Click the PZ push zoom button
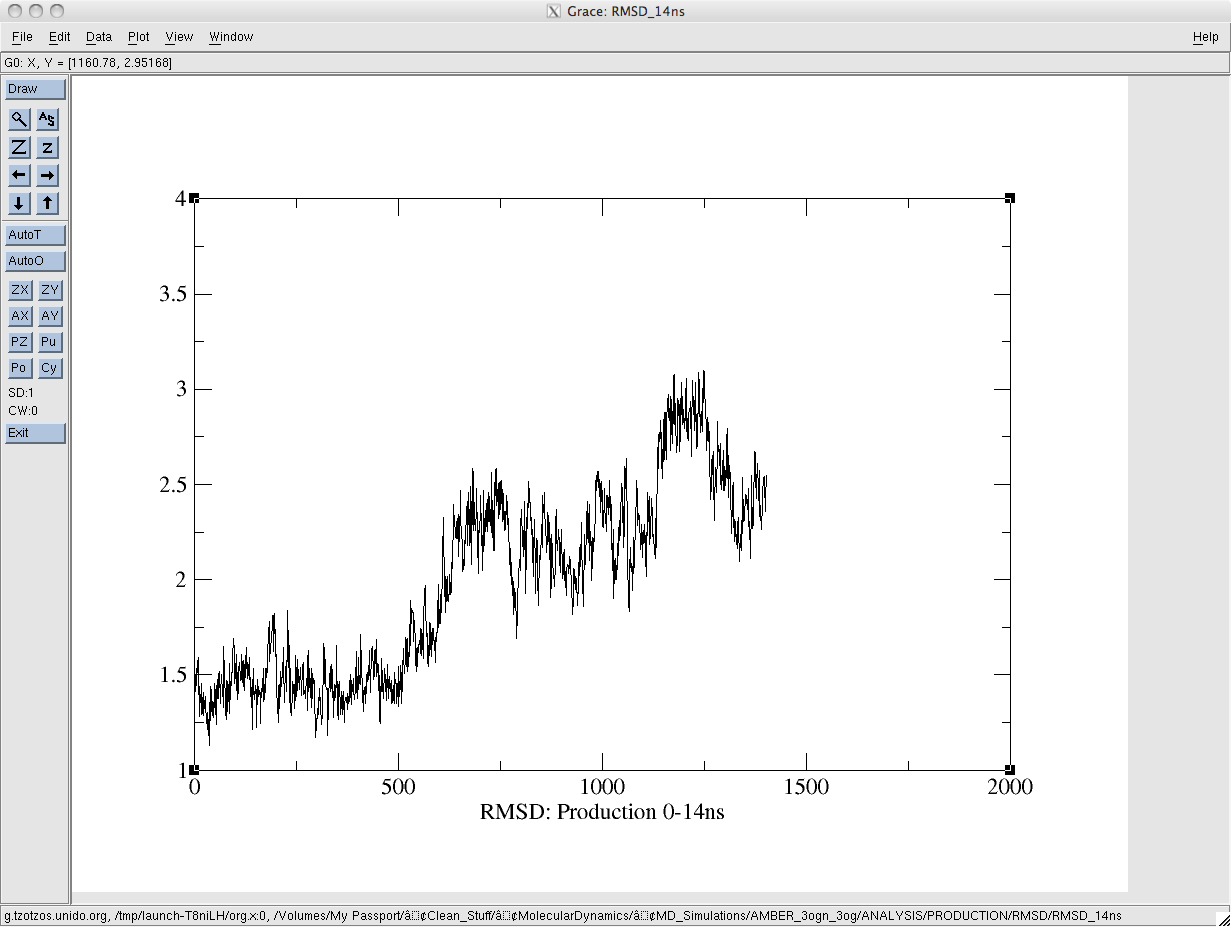Screen dimensions: 1231x927 (19, 342)
